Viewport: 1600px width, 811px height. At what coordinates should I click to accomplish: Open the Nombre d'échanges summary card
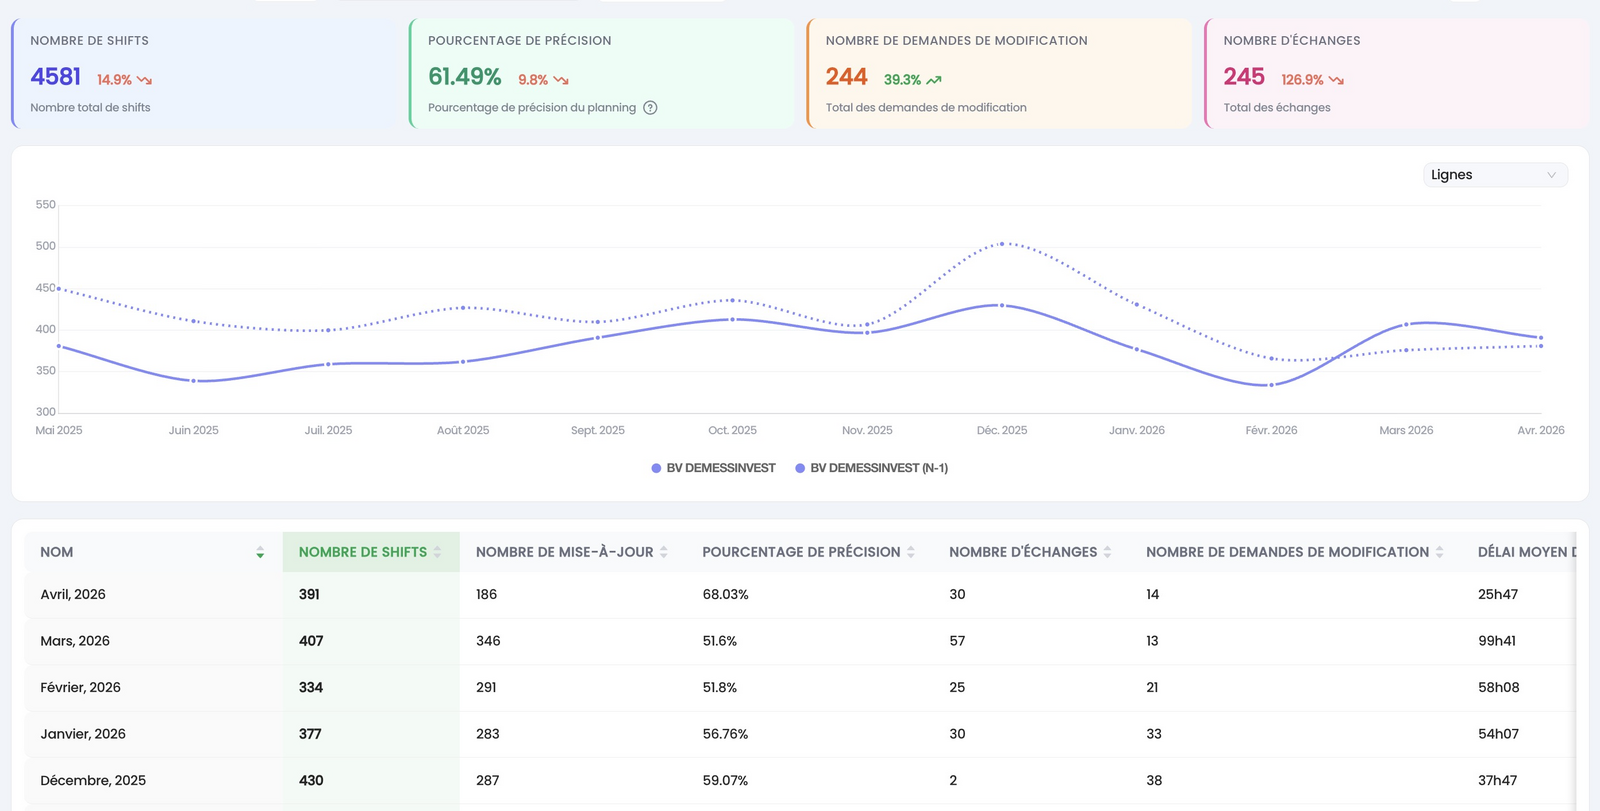click(1396, 73)
